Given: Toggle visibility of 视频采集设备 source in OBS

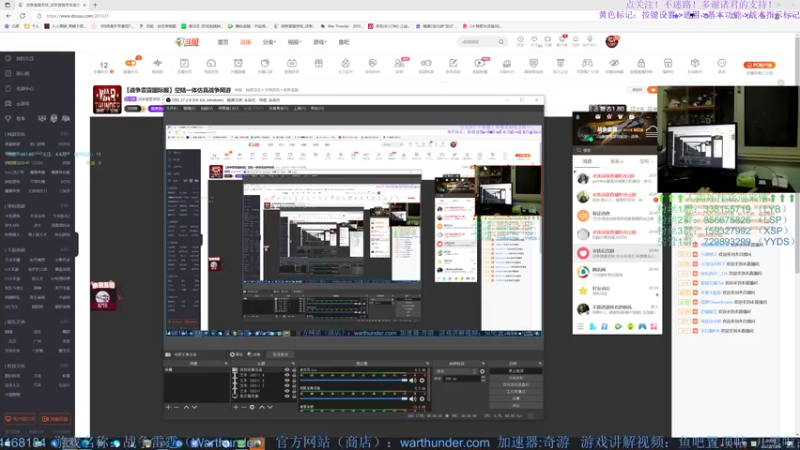Looking at the screenshot, I should tap(287, 370).
